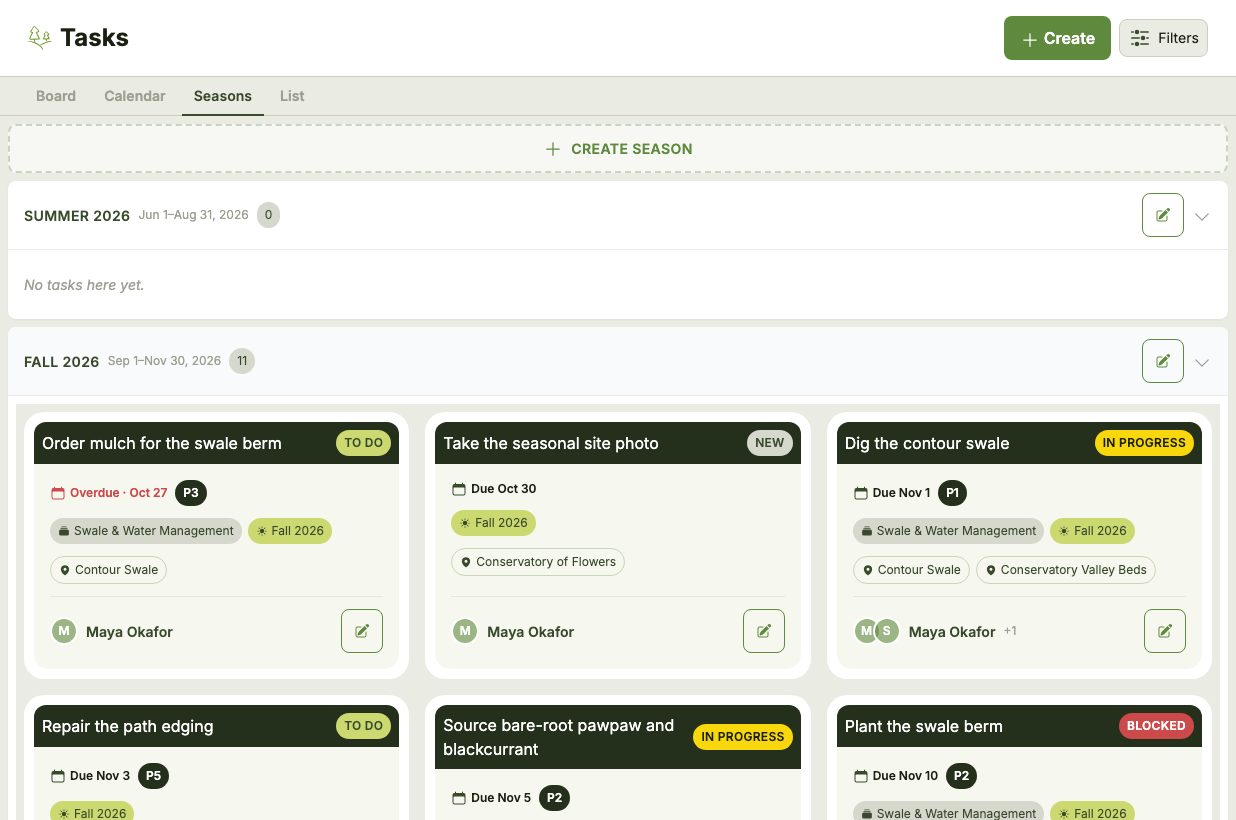1236x820 pixels.
Task: Switch to the Calendar tab
Action: point(135,96)
